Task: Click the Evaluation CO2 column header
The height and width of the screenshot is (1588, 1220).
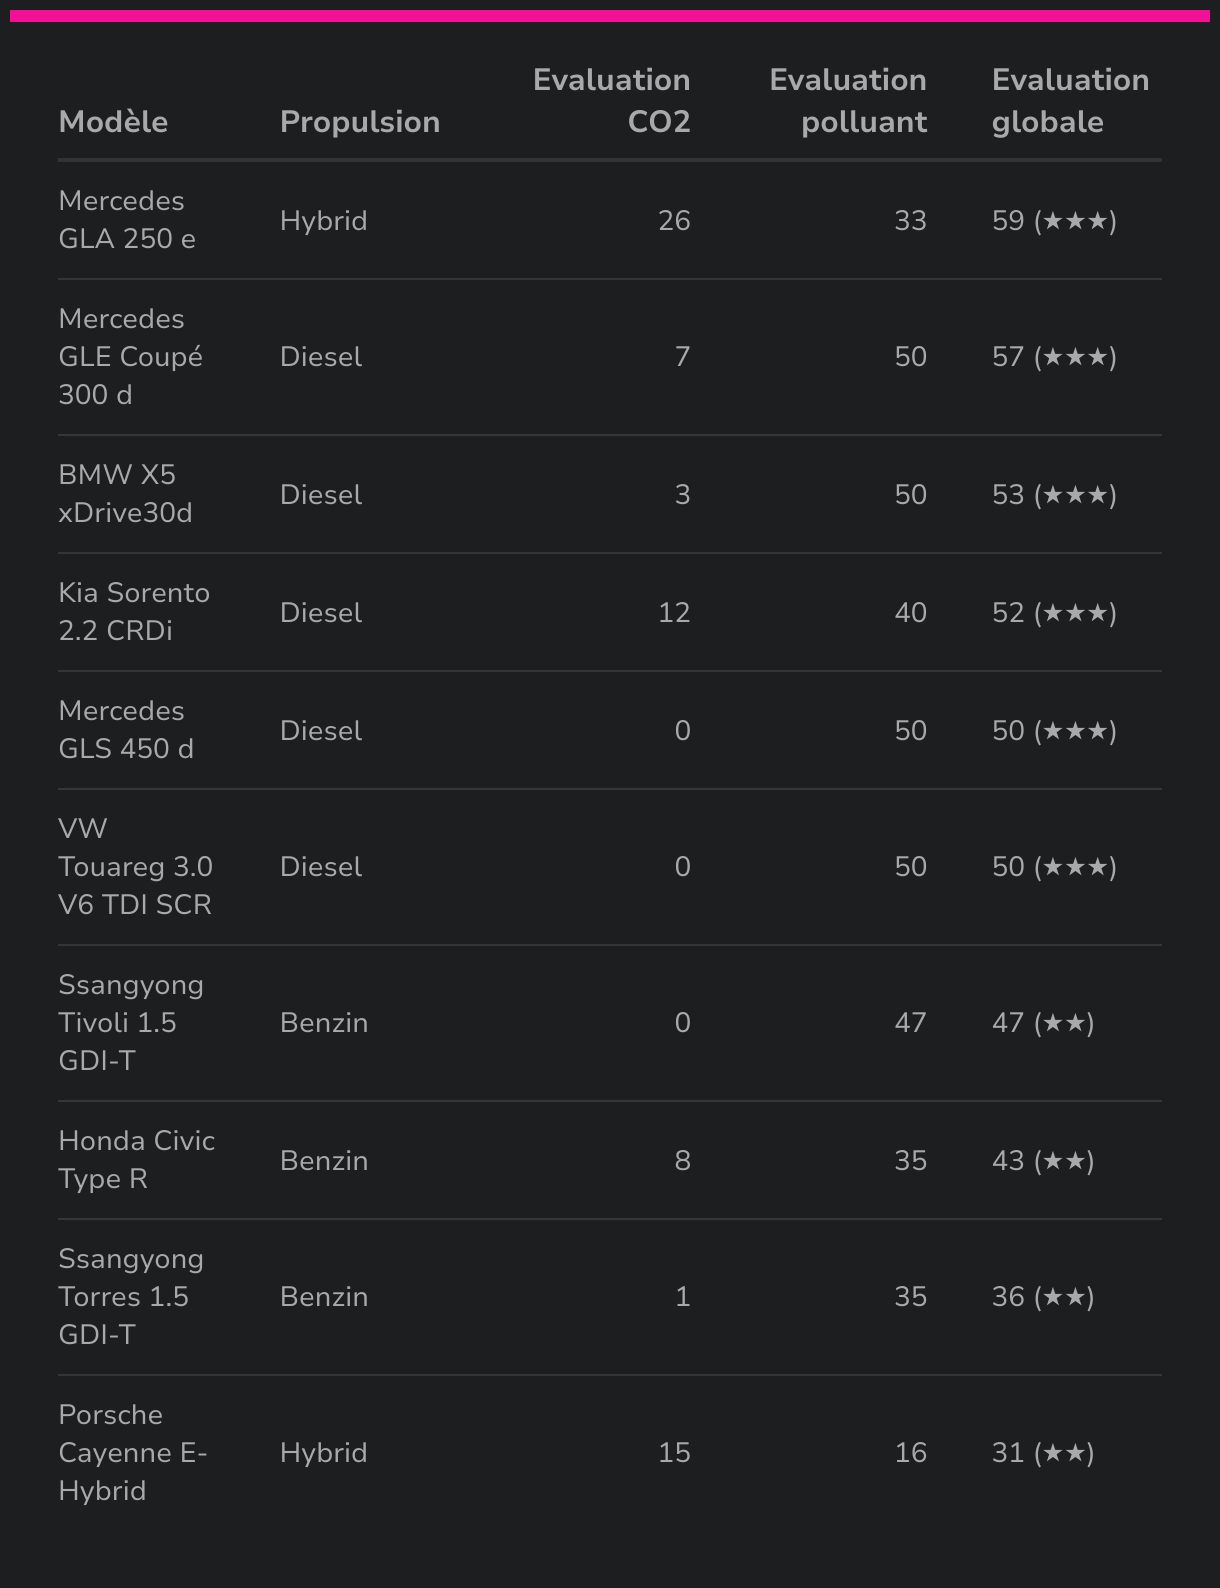Action: pyautogui.click(x=611, y=101)
